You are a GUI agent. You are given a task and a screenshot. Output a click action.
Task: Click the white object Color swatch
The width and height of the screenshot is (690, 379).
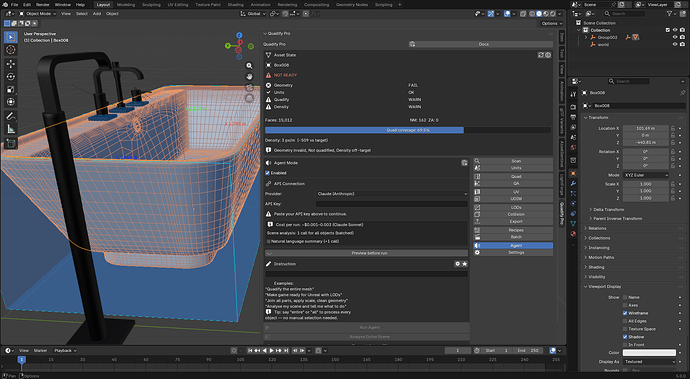[x=649, y=353]
